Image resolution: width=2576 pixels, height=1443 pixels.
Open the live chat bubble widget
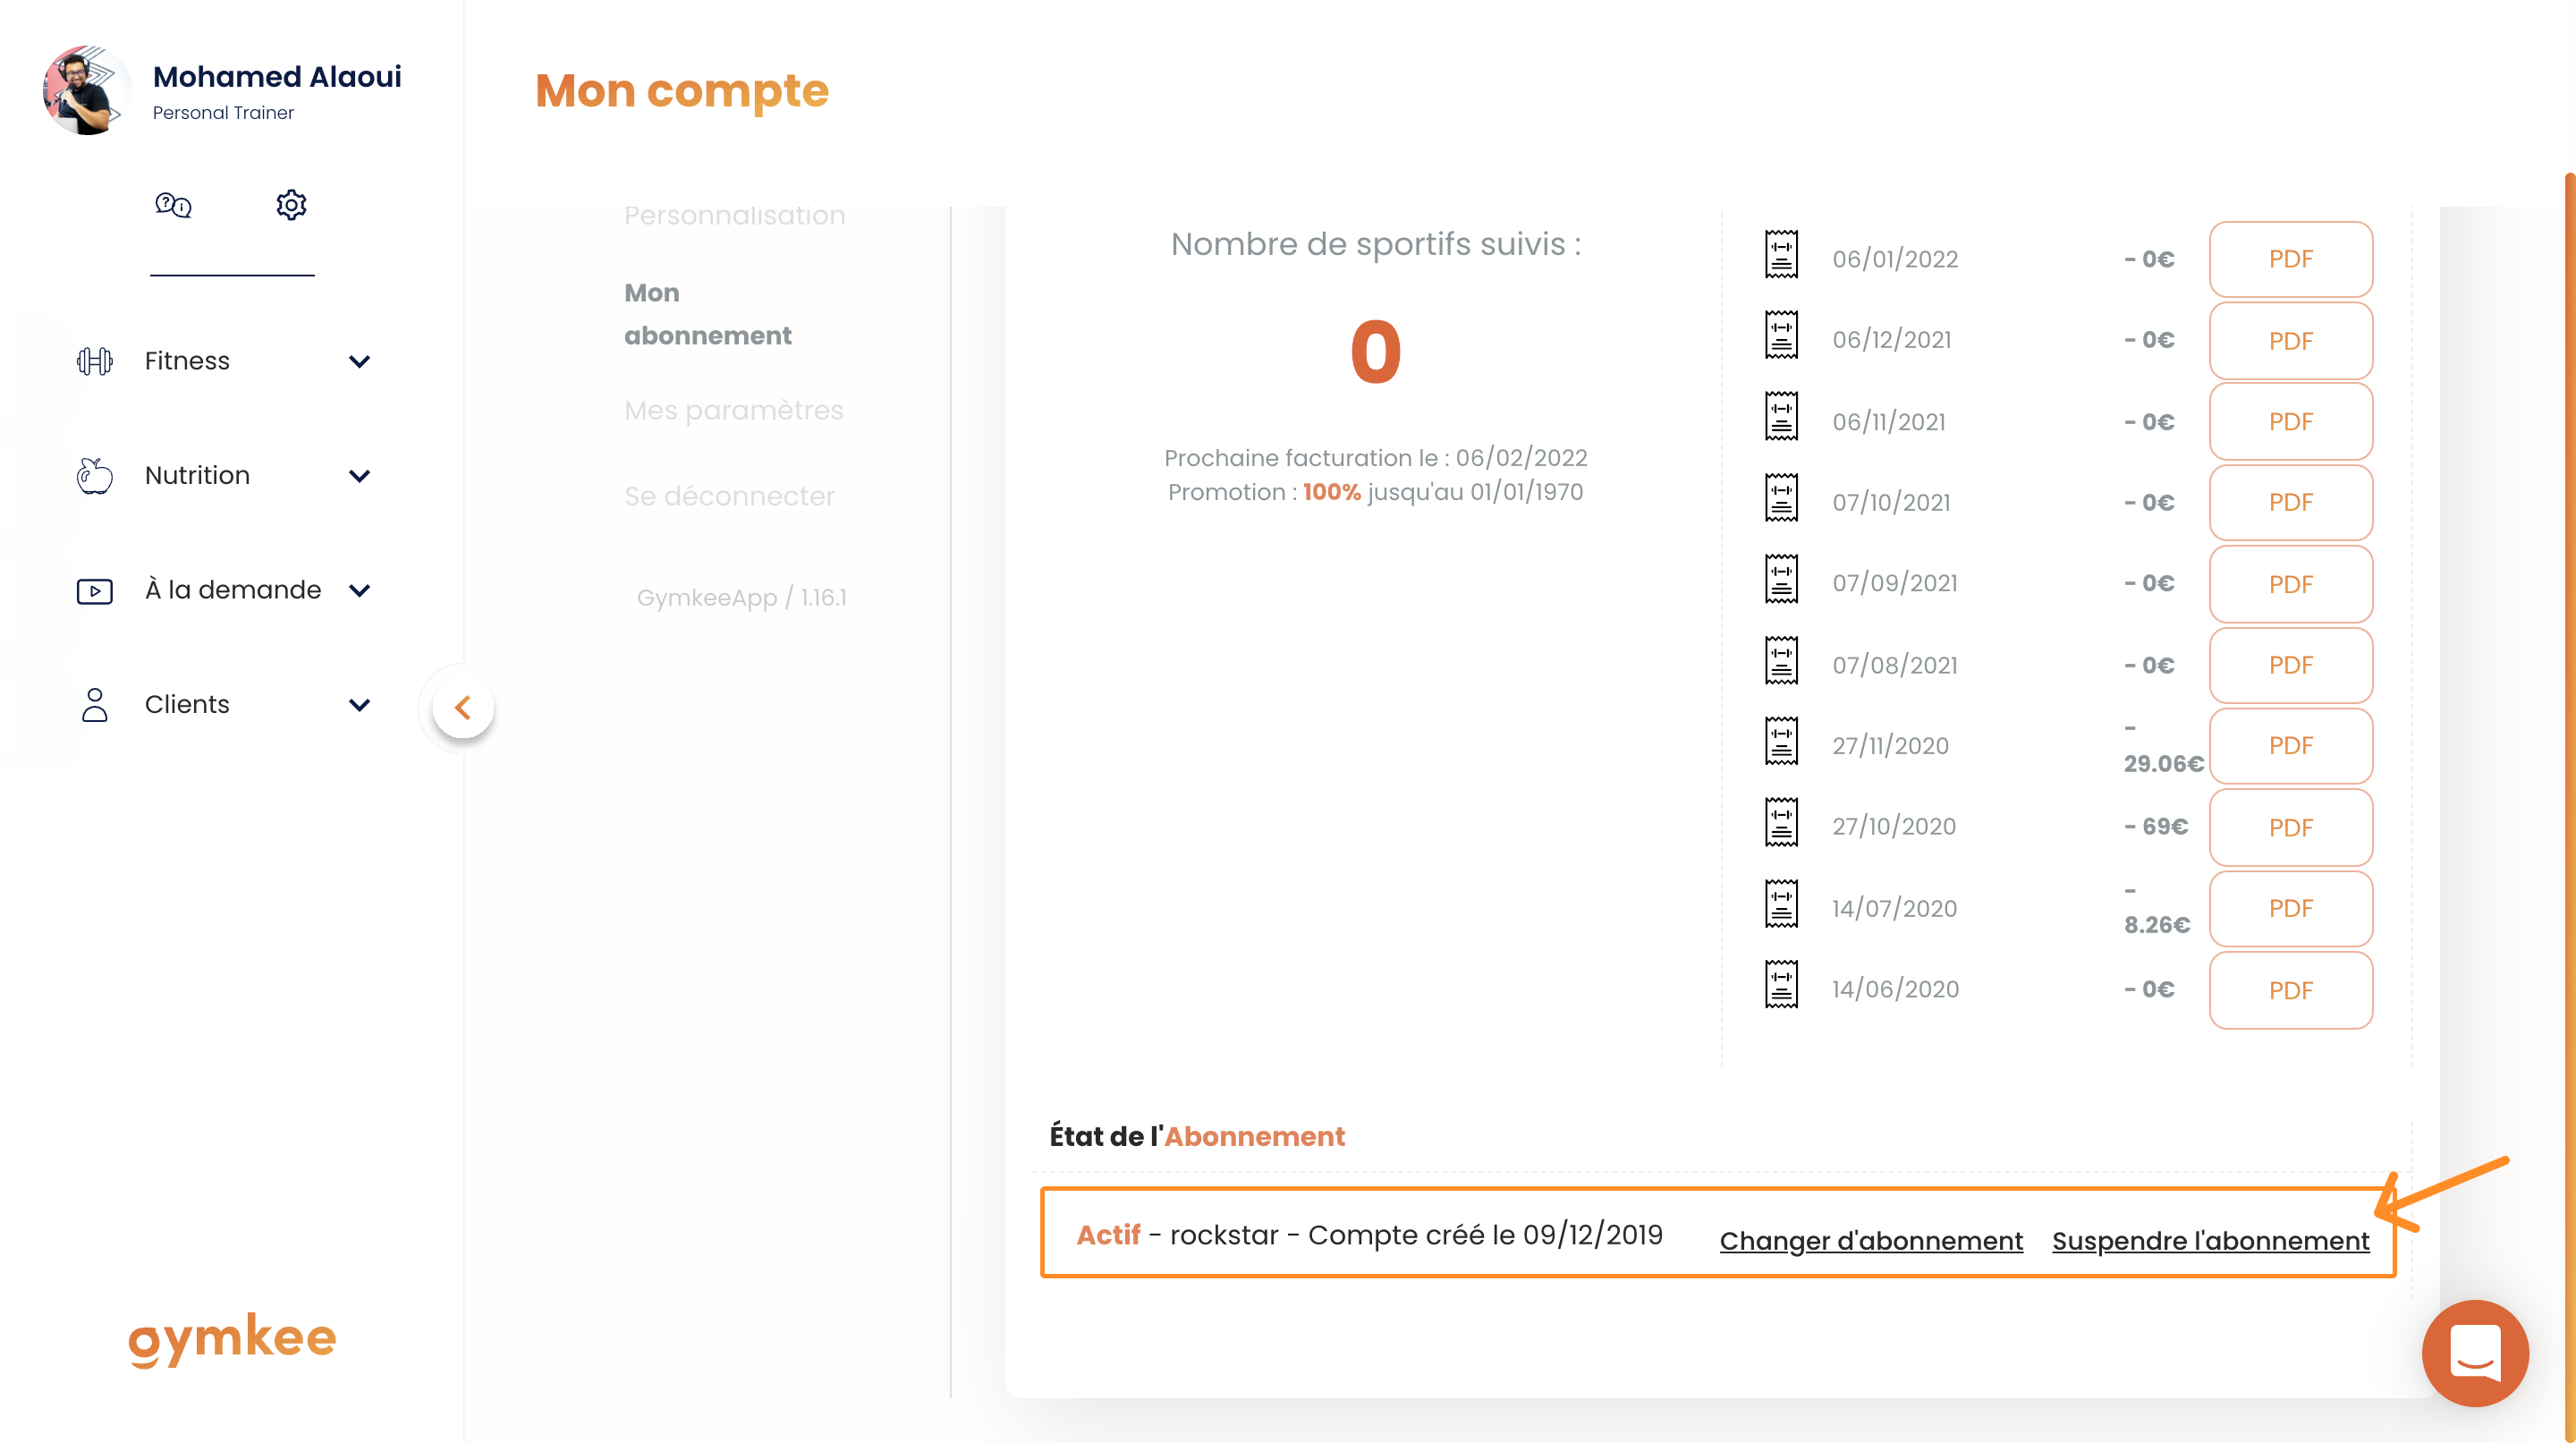tap(2475, 1353)
